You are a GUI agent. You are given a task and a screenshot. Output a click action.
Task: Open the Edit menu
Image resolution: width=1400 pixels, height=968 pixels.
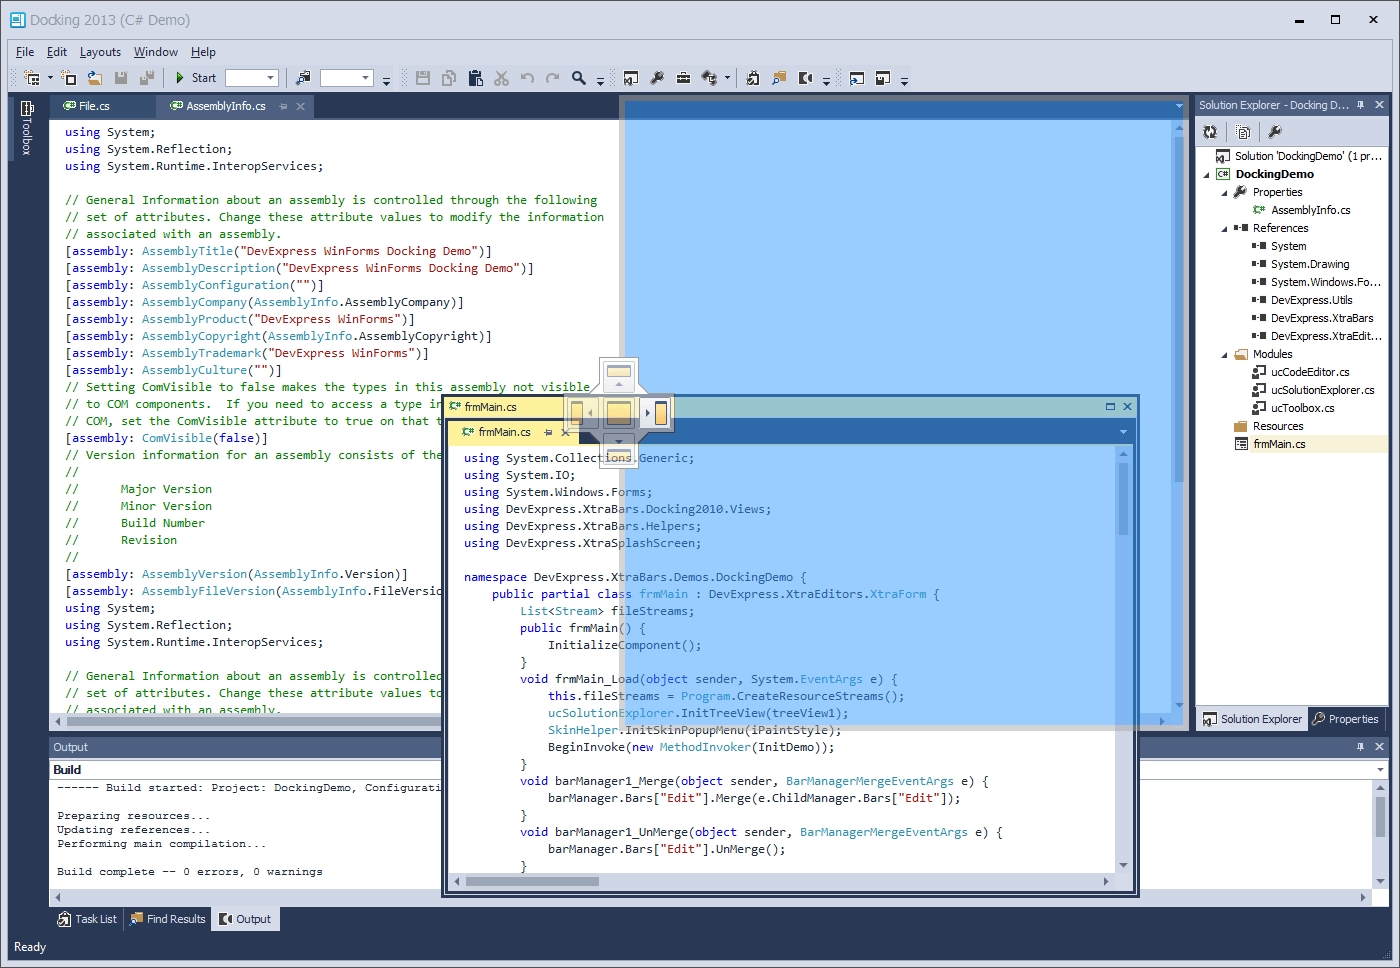[57, 52]
